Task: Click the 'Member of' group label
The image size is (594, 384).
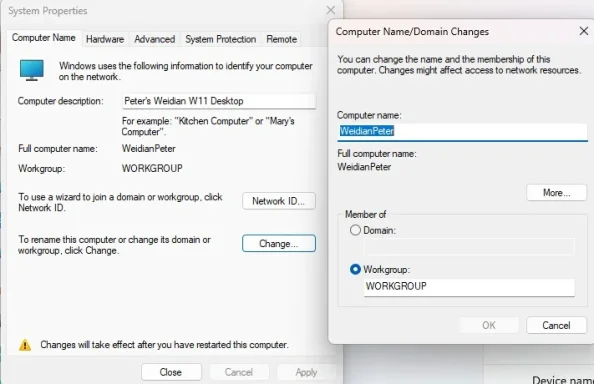Action: click(x=366, y=215)
